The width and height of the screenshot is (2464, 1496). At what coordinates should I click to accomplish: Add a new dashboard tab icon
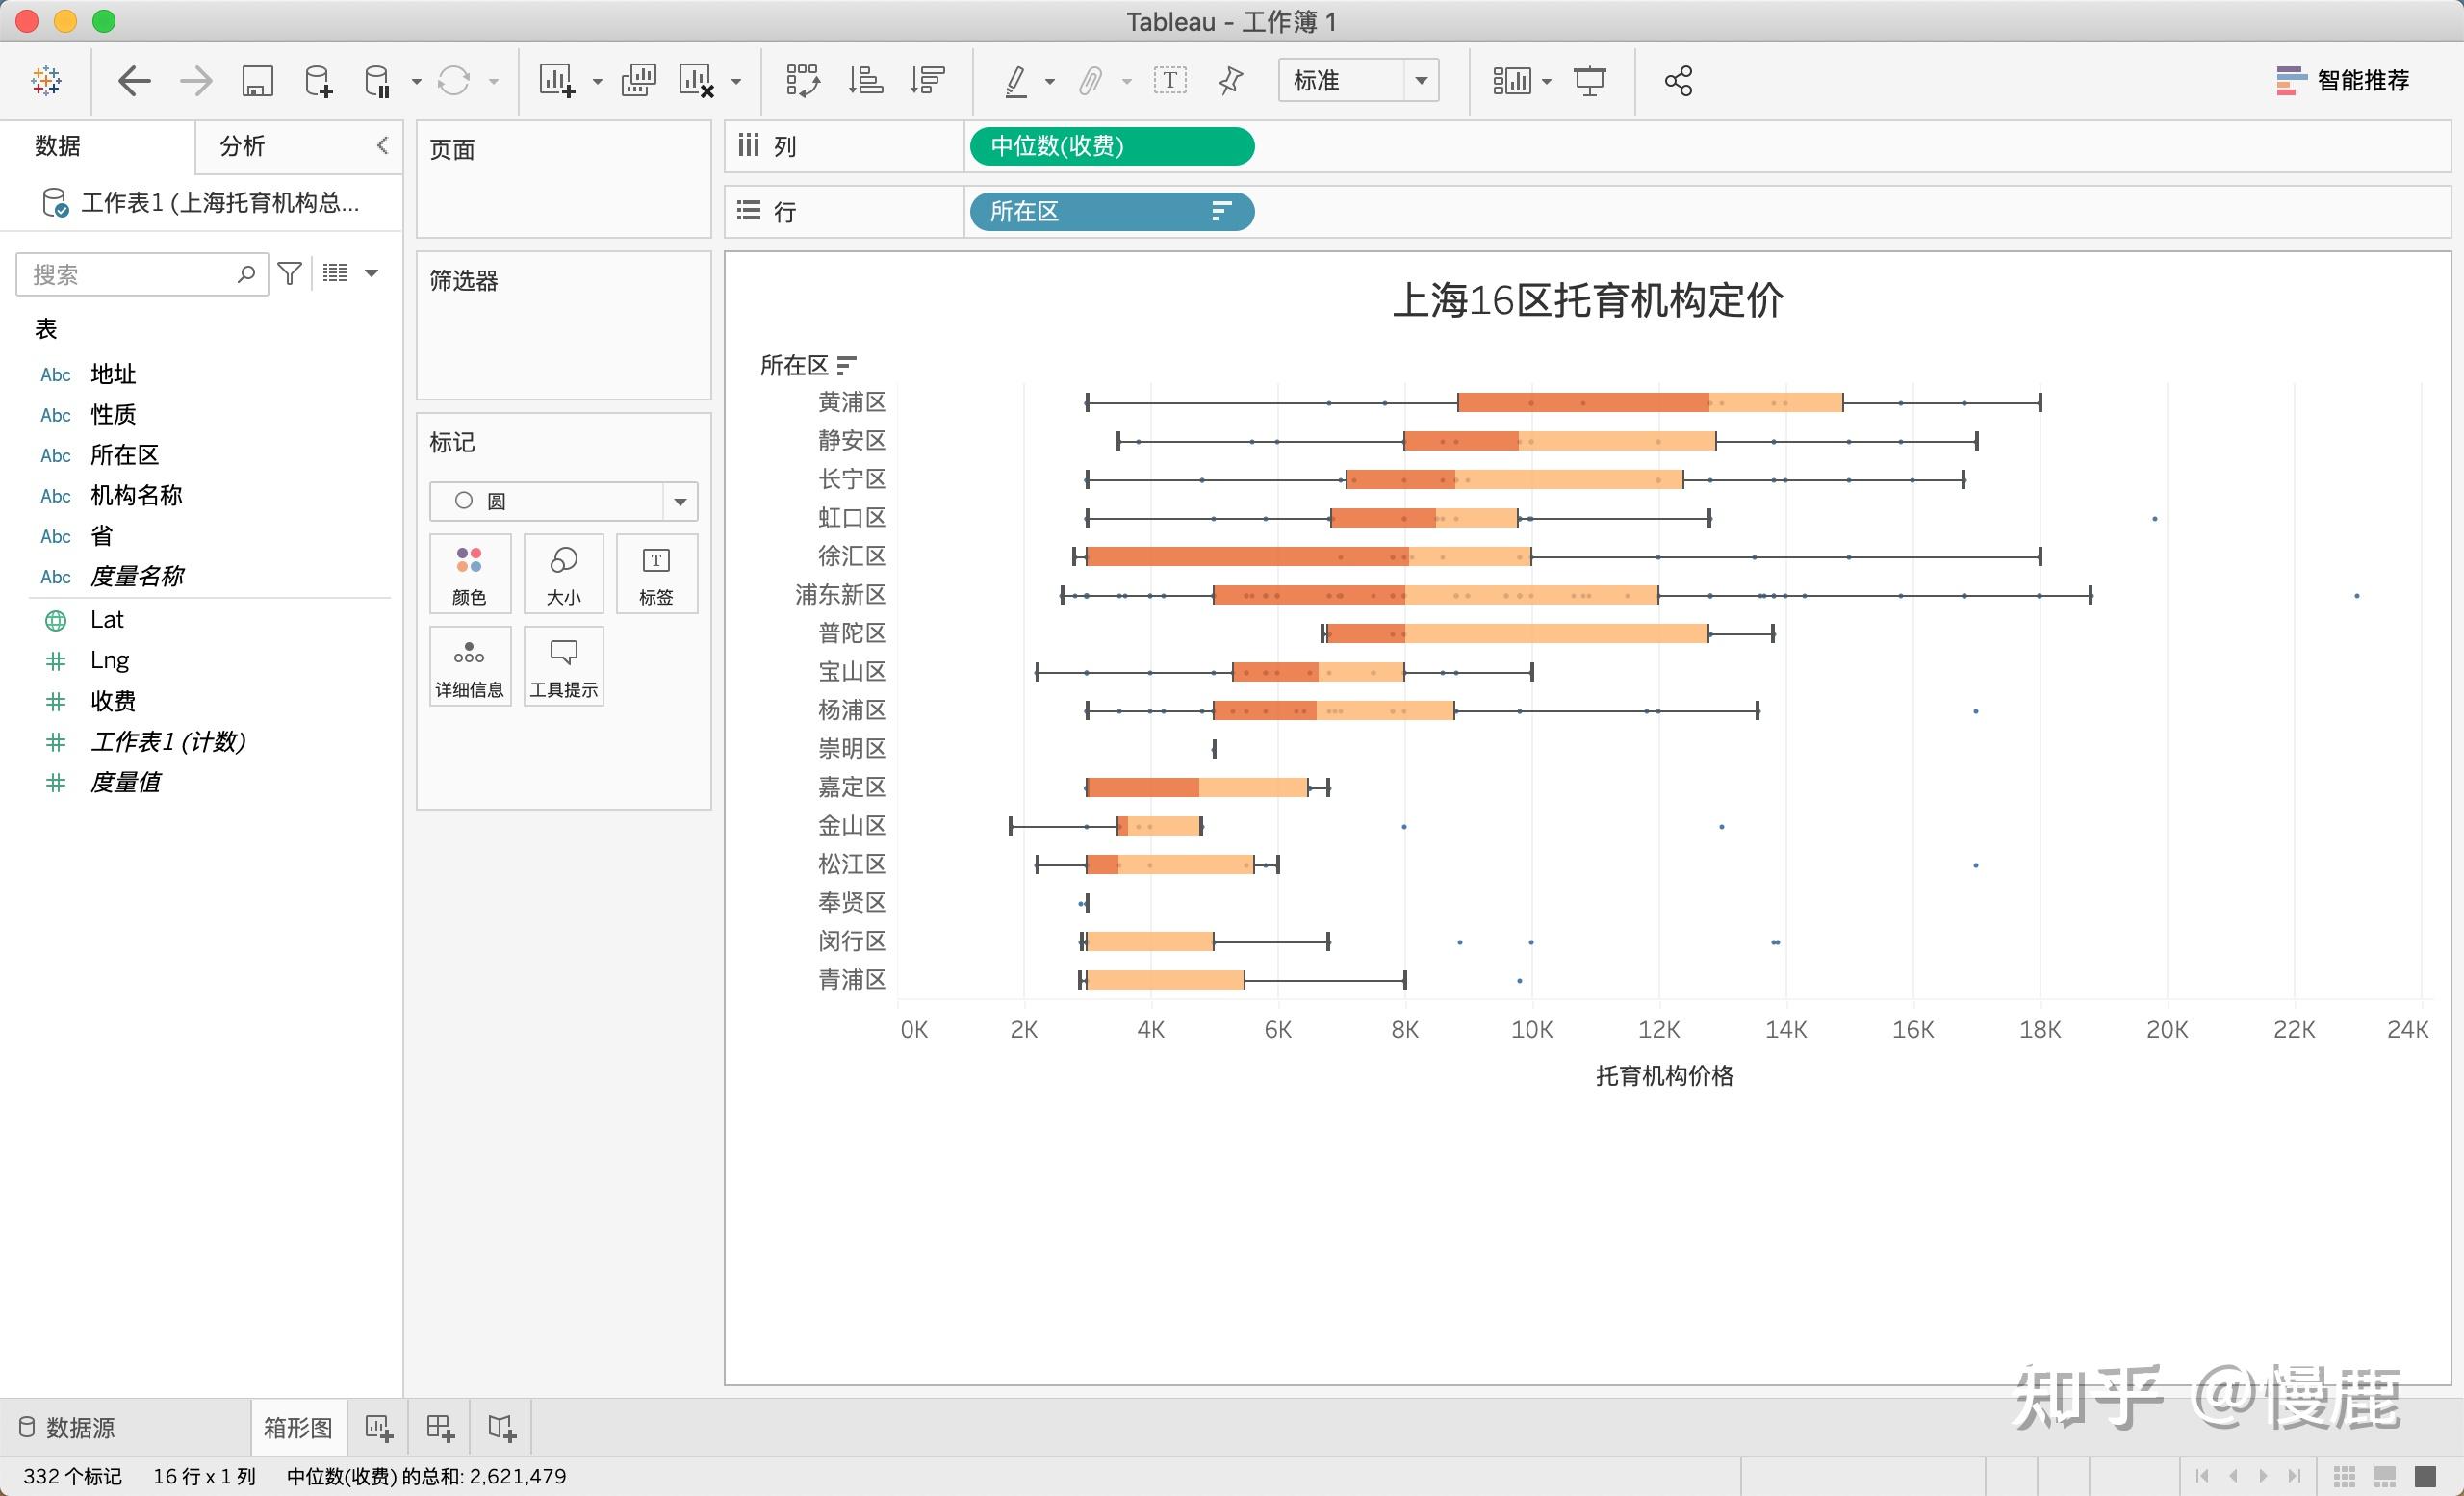(440, 1428)
